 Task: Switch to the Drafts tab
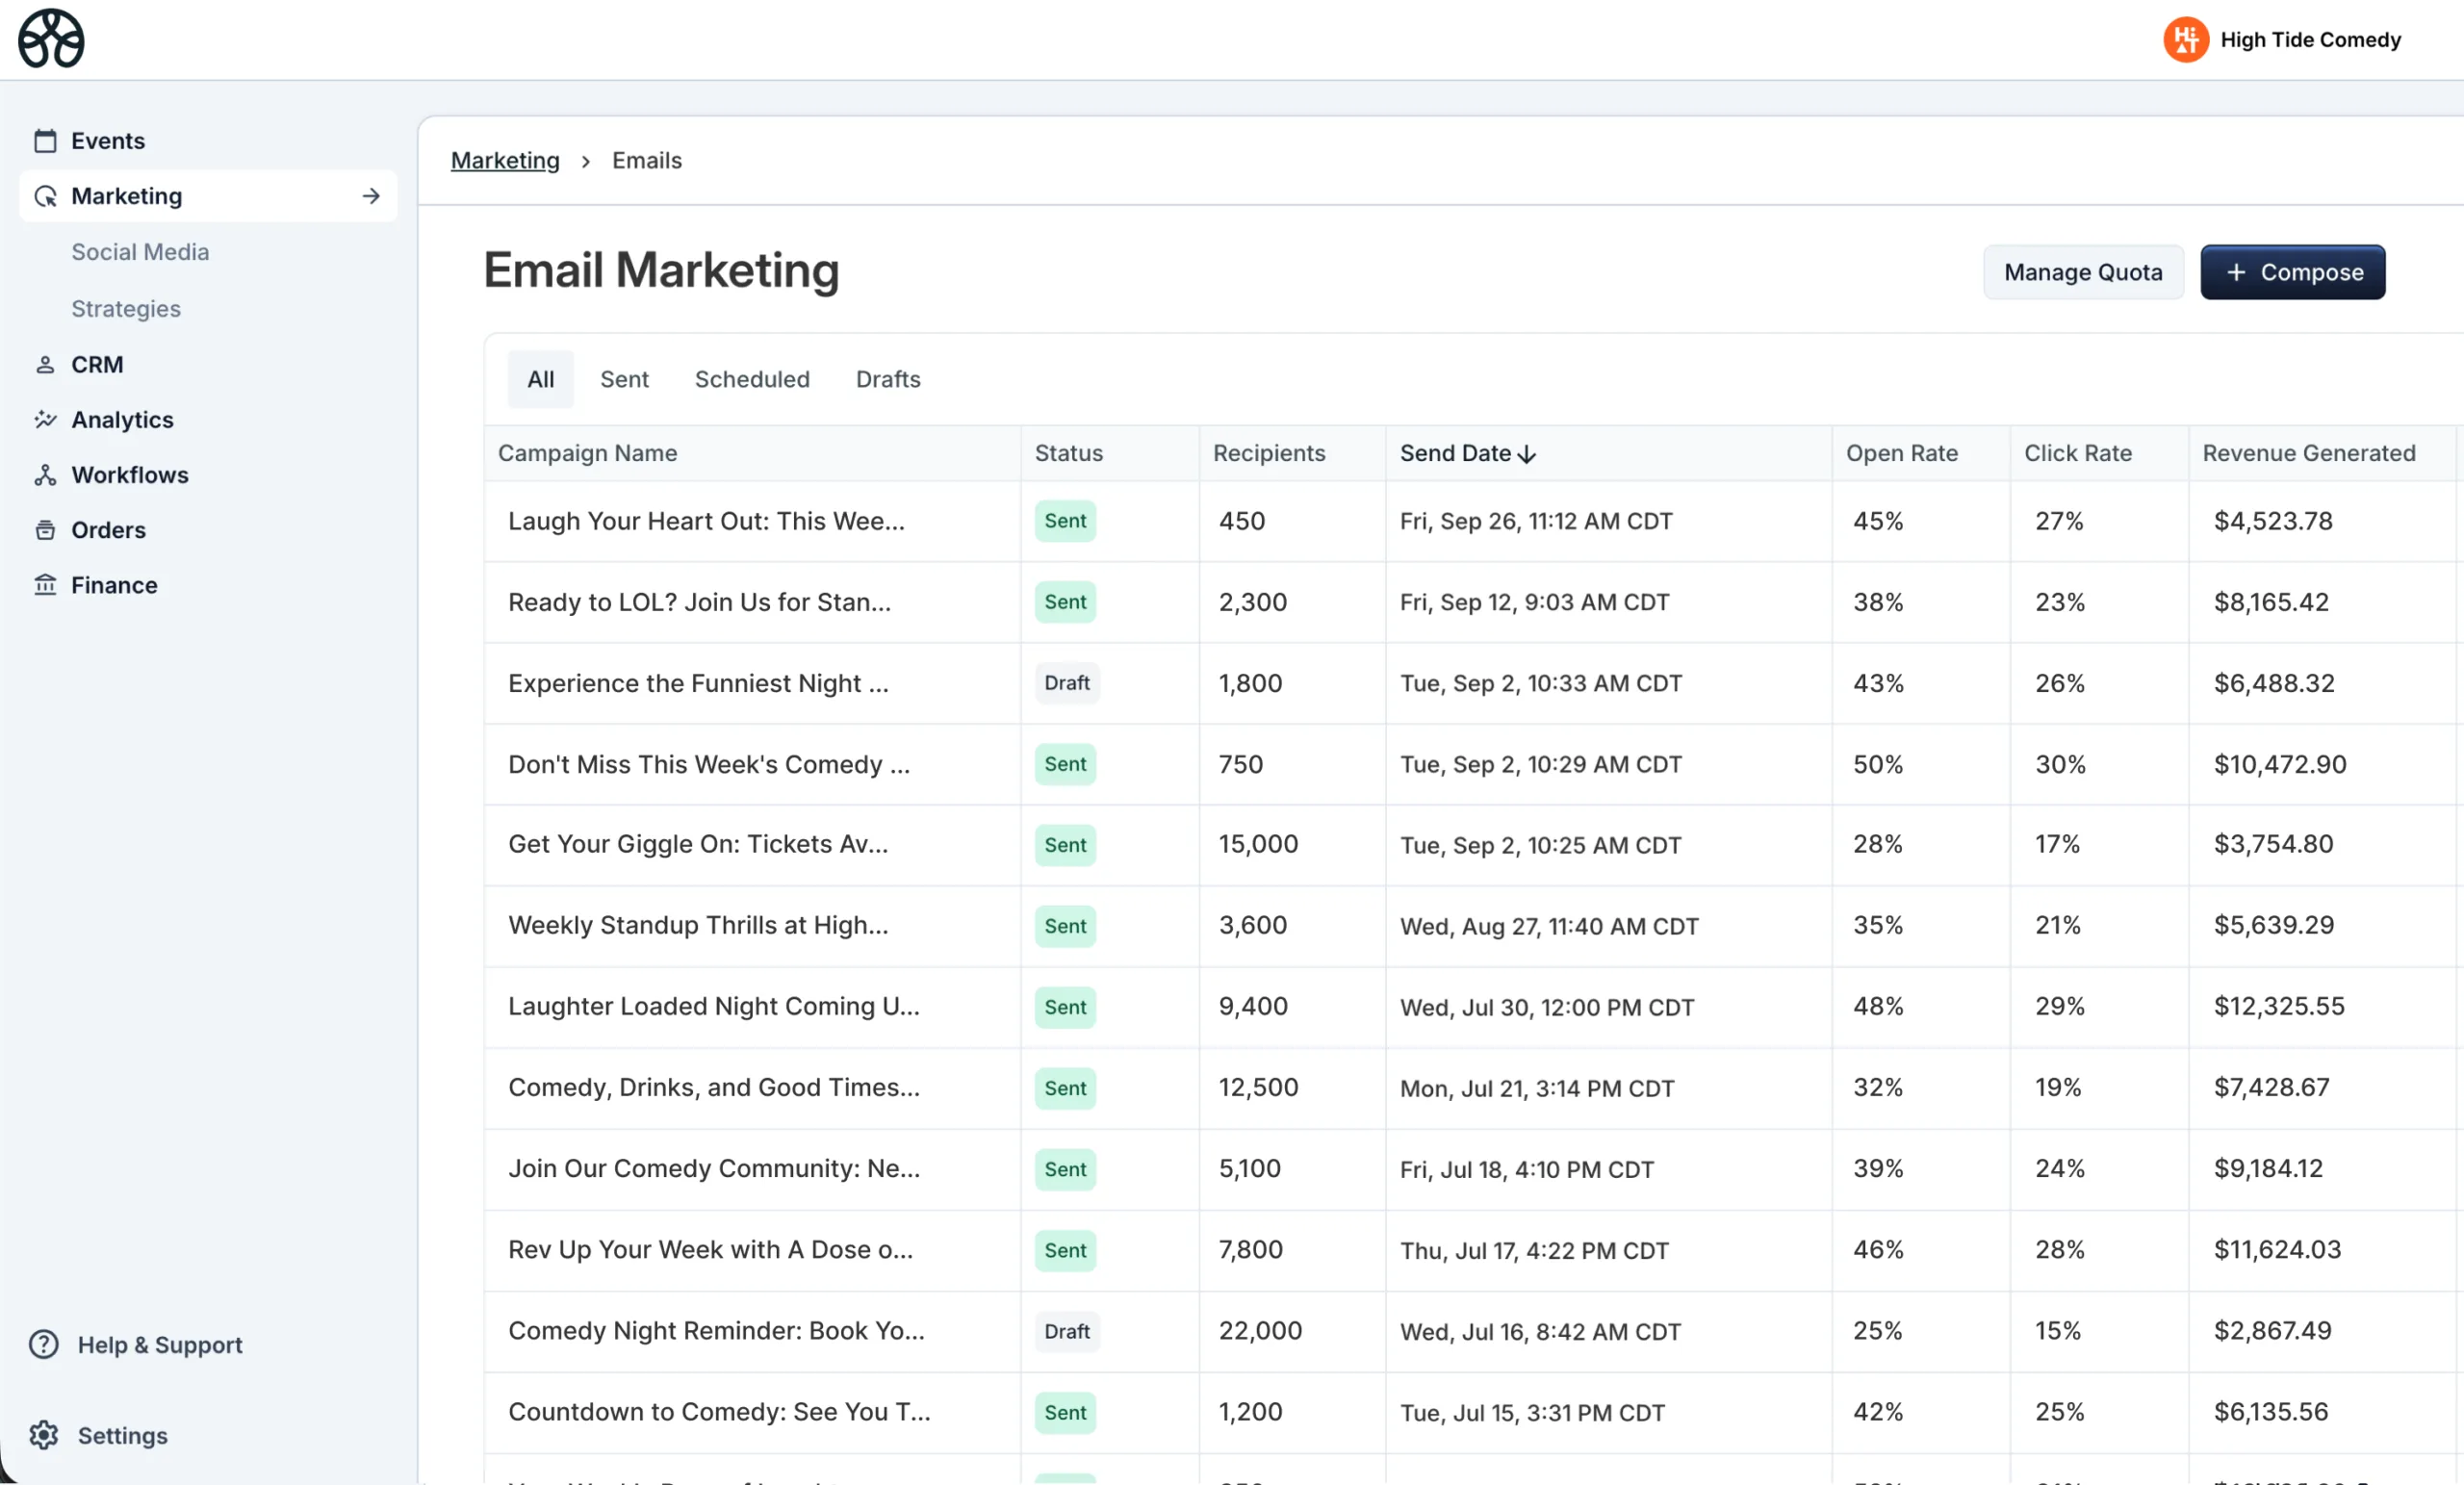887,379
